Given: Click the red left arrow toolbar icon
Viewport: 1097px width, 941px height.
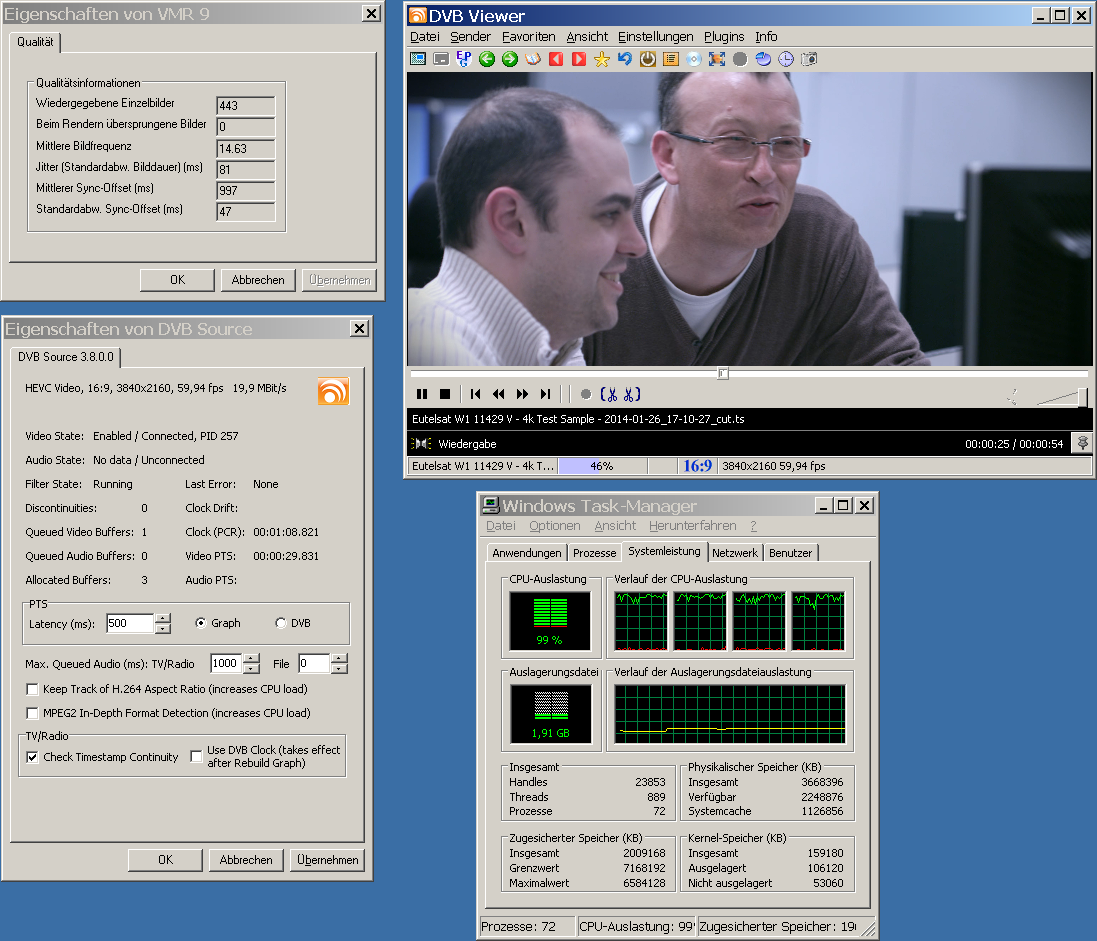Looking at the screenshot, I should (x=556, y=59).
